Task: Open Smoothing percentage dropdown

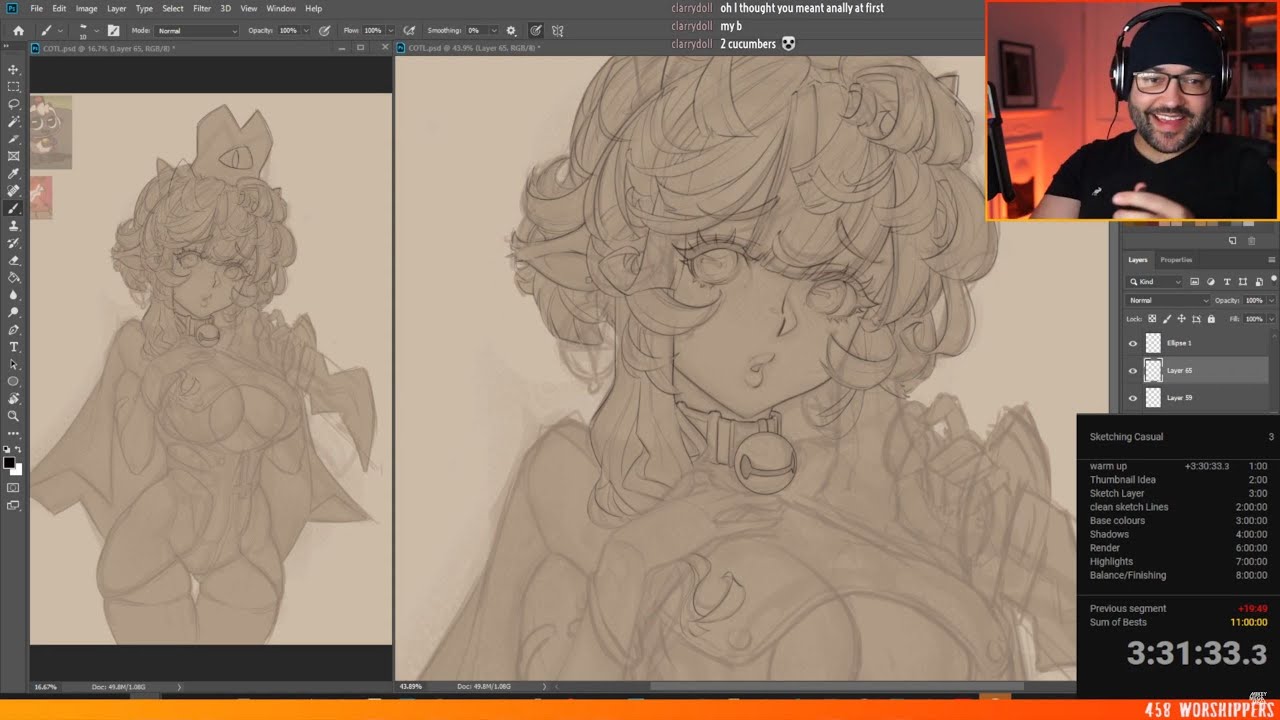Action: coord(494,31)
